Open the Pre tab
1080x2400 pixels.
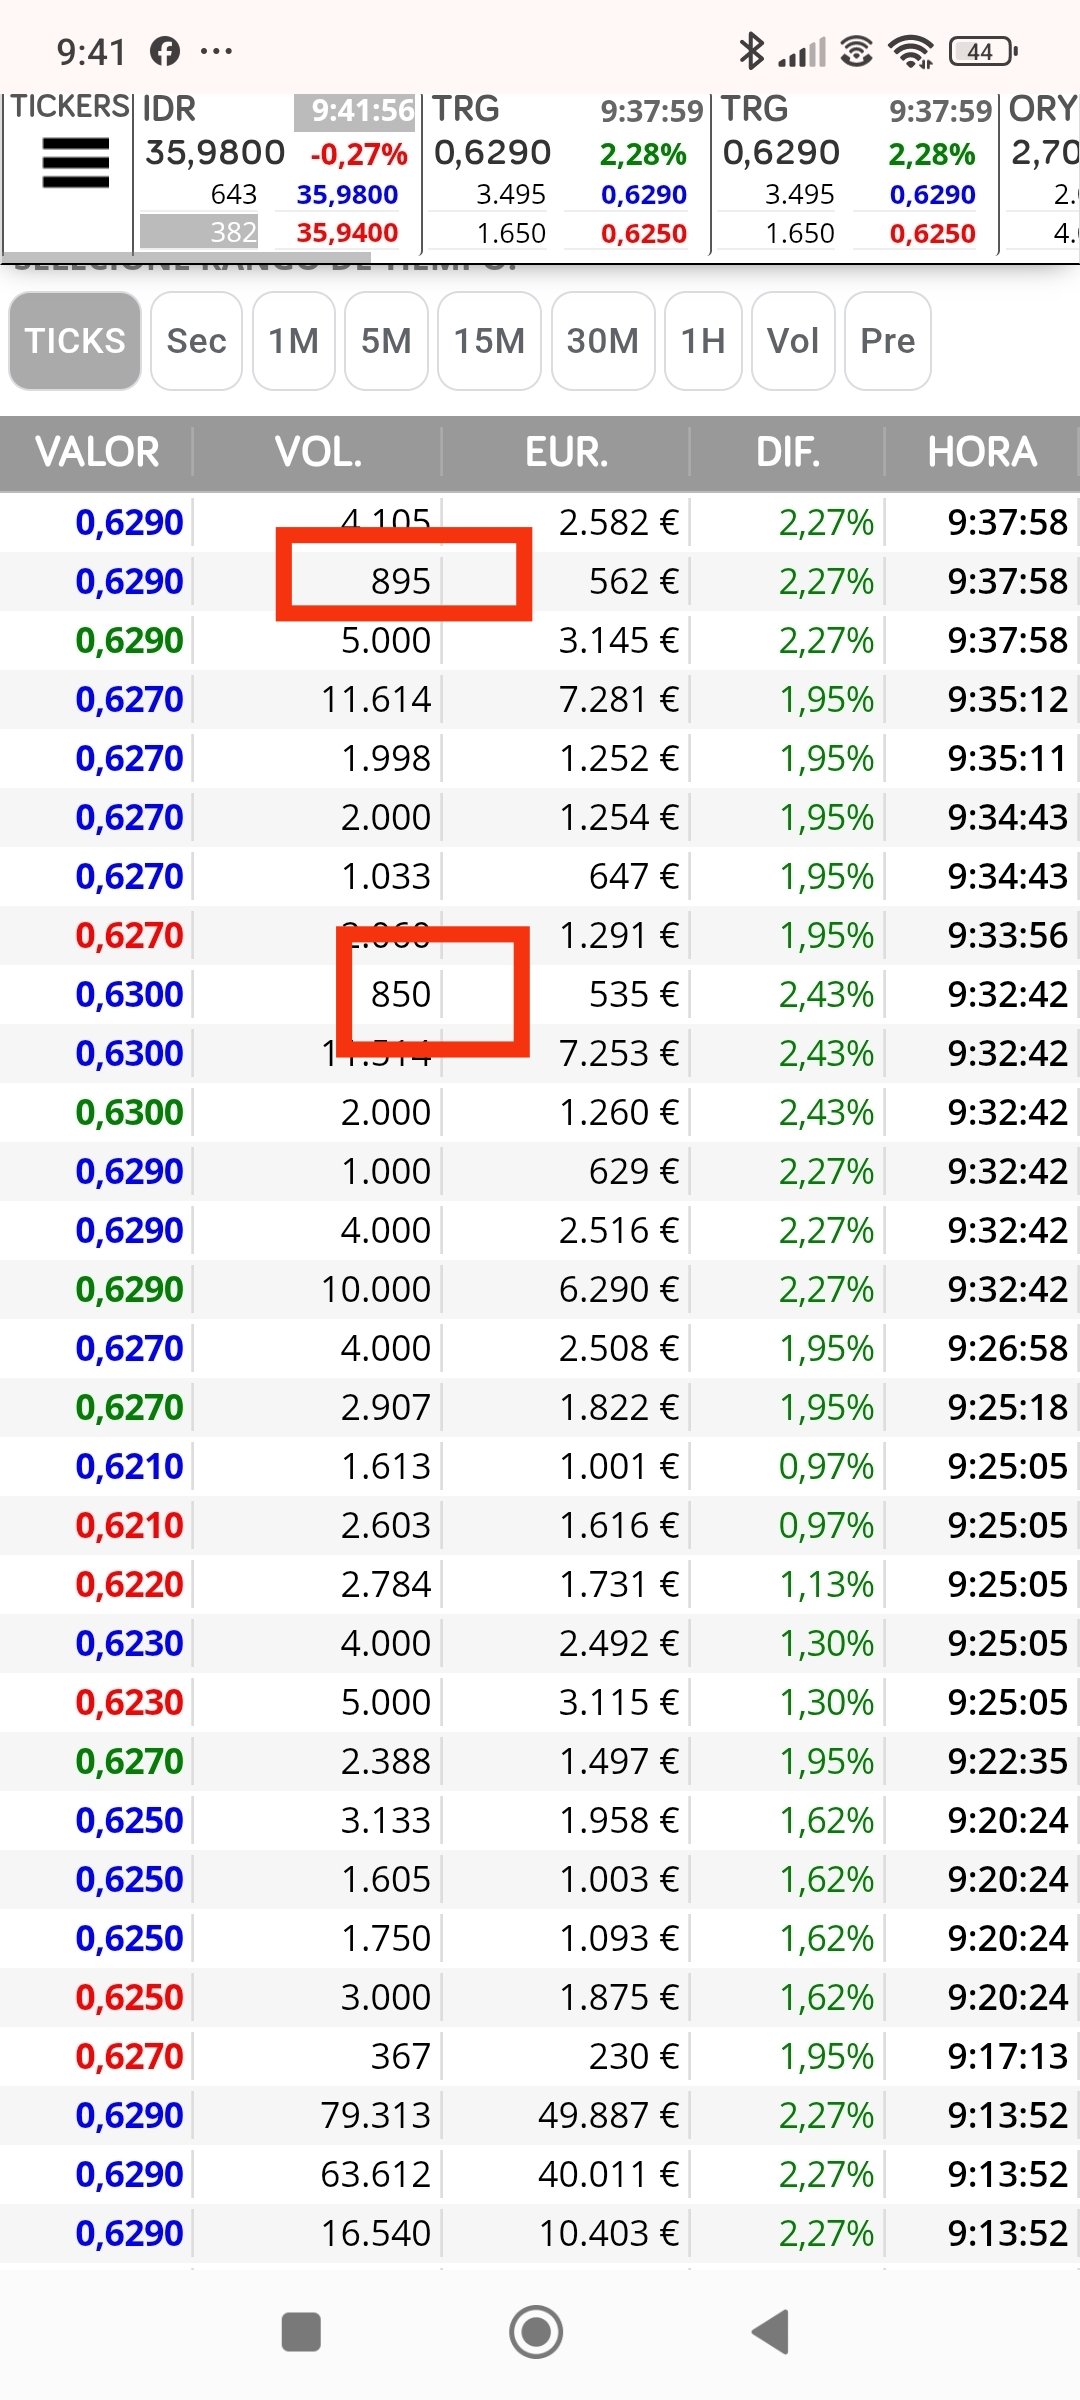click(x=888, y=341)
